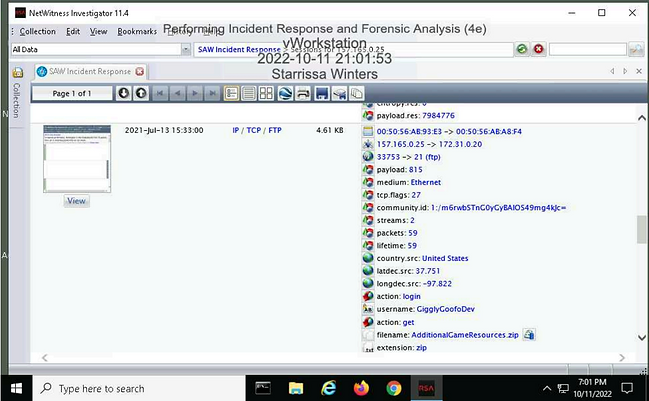Go to next page of sessions
The width and height of the screenshot is (649, 401).
point(195,93)
